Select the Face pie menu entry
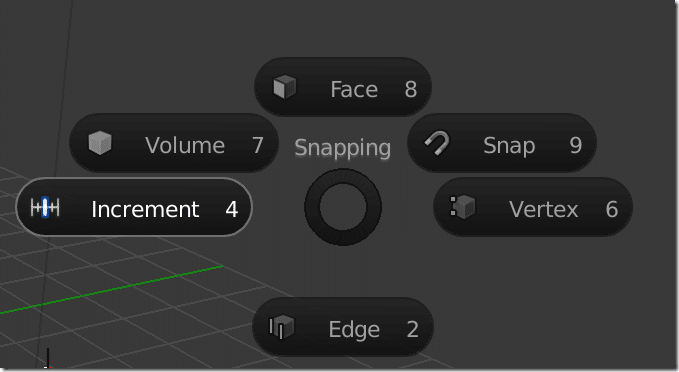The height and width of the screenshot is (372, 679). [343, 87]
